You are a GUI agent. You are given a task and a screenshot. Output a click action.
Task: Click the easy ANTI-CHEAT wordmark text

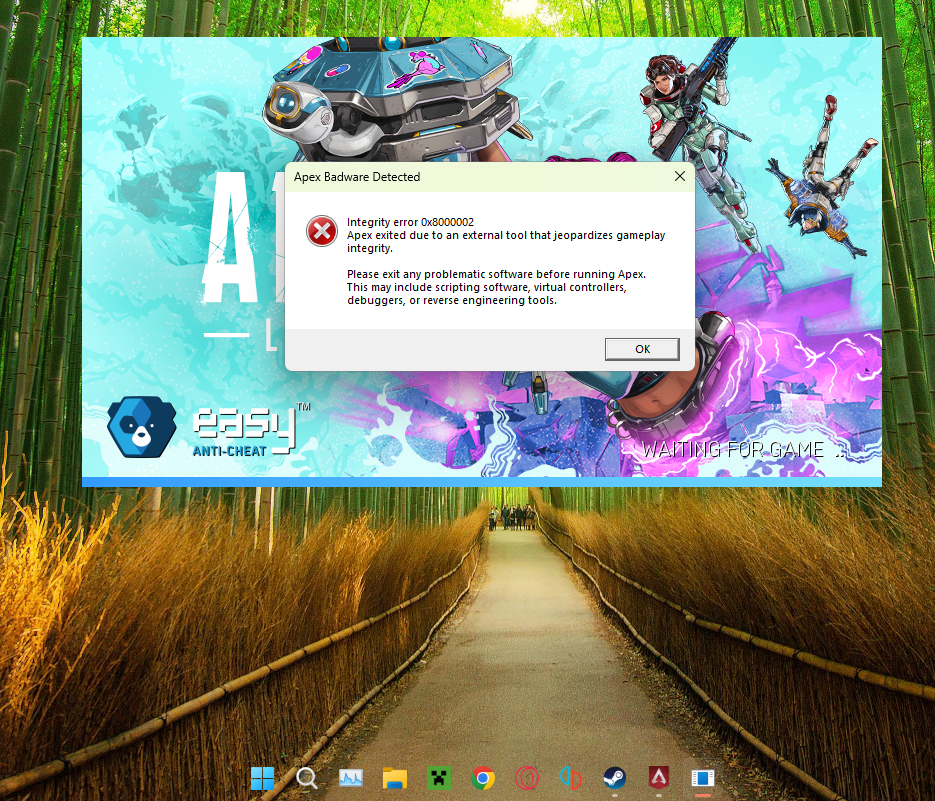click(x=245, y=431)
